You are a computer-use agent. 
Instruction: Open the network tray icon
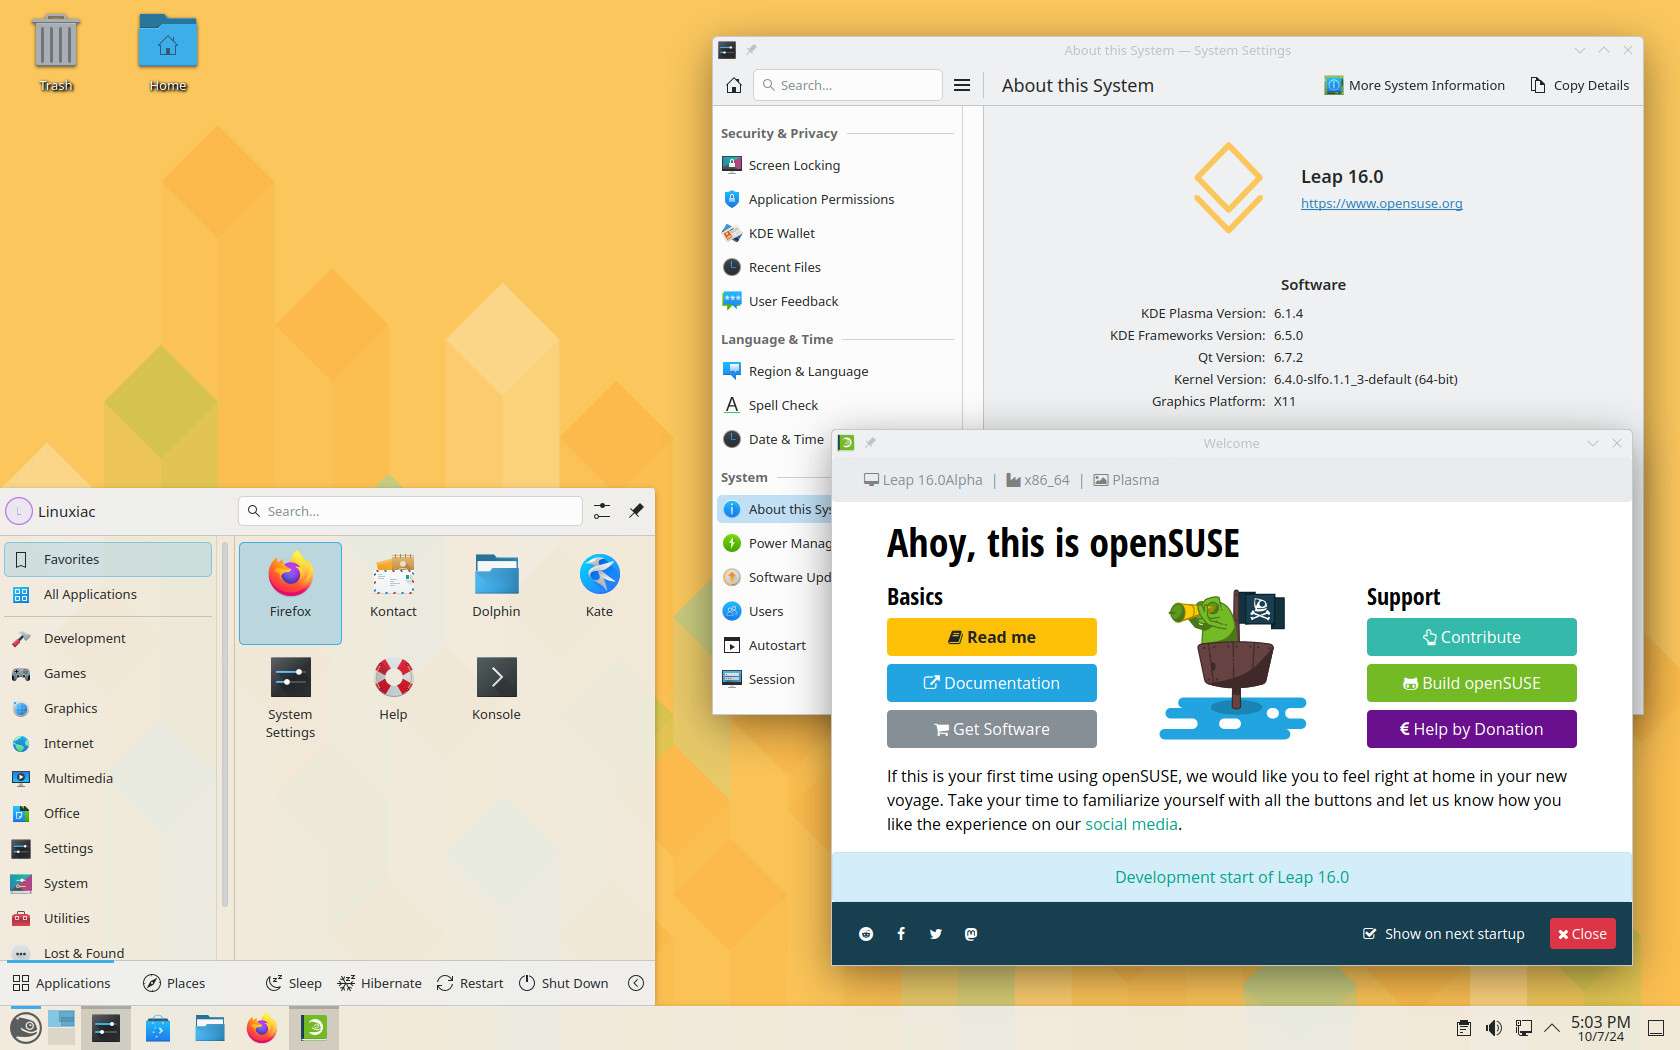(1524, 1028)
